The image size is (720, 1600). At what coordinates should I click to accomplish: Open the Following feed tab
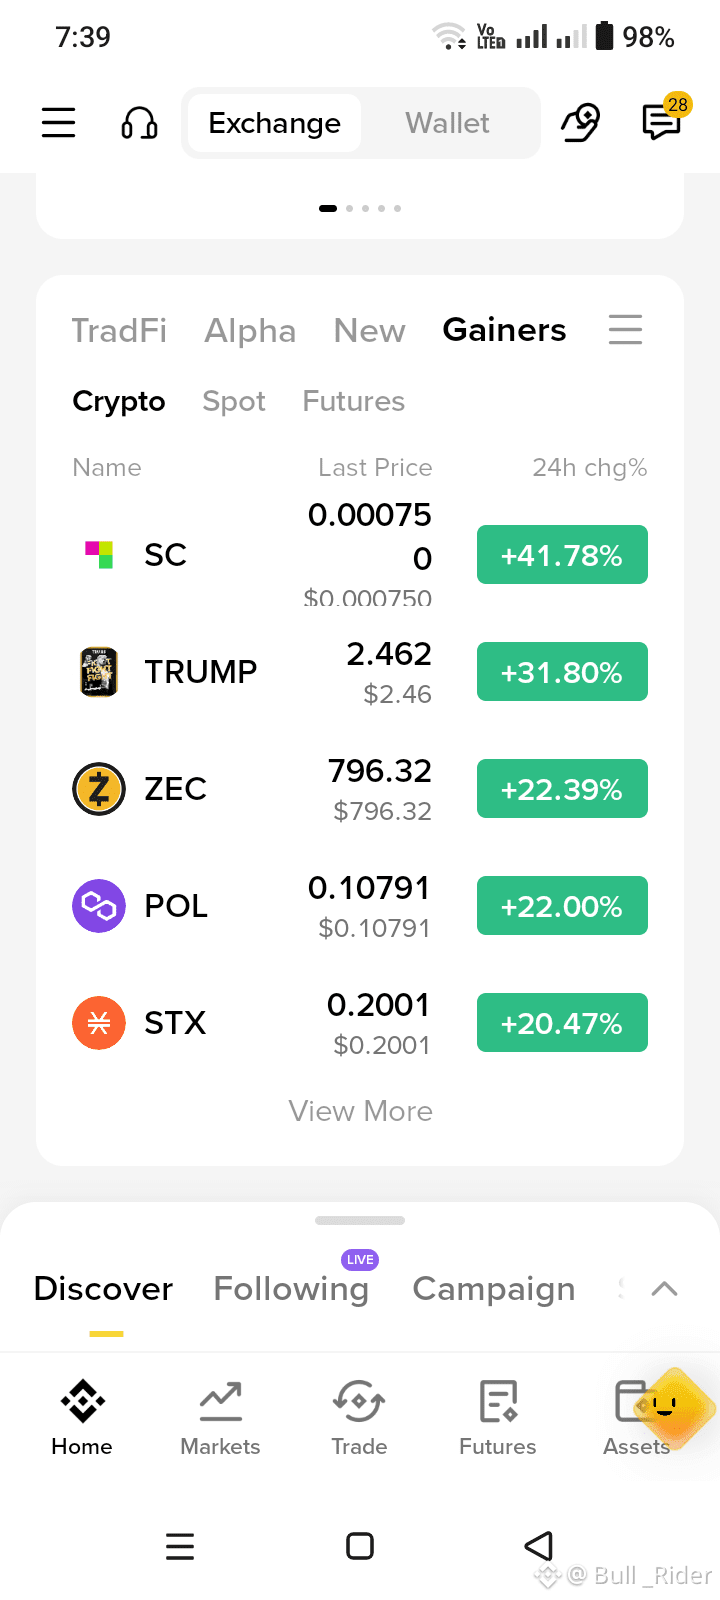tap(291, 1288)
